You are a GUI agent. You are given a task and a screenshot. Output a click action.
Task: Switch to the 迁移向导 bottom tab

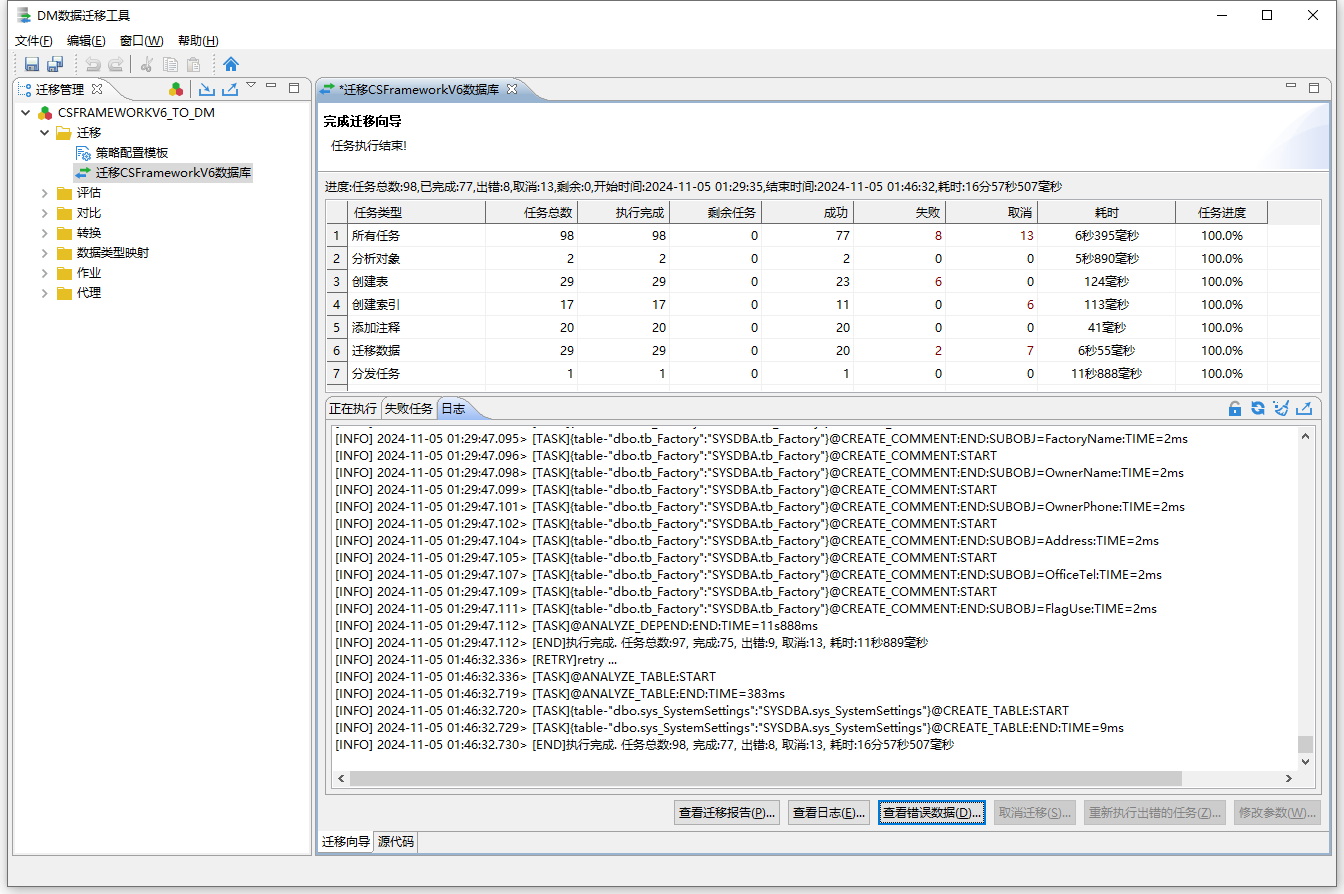(346, 842)
